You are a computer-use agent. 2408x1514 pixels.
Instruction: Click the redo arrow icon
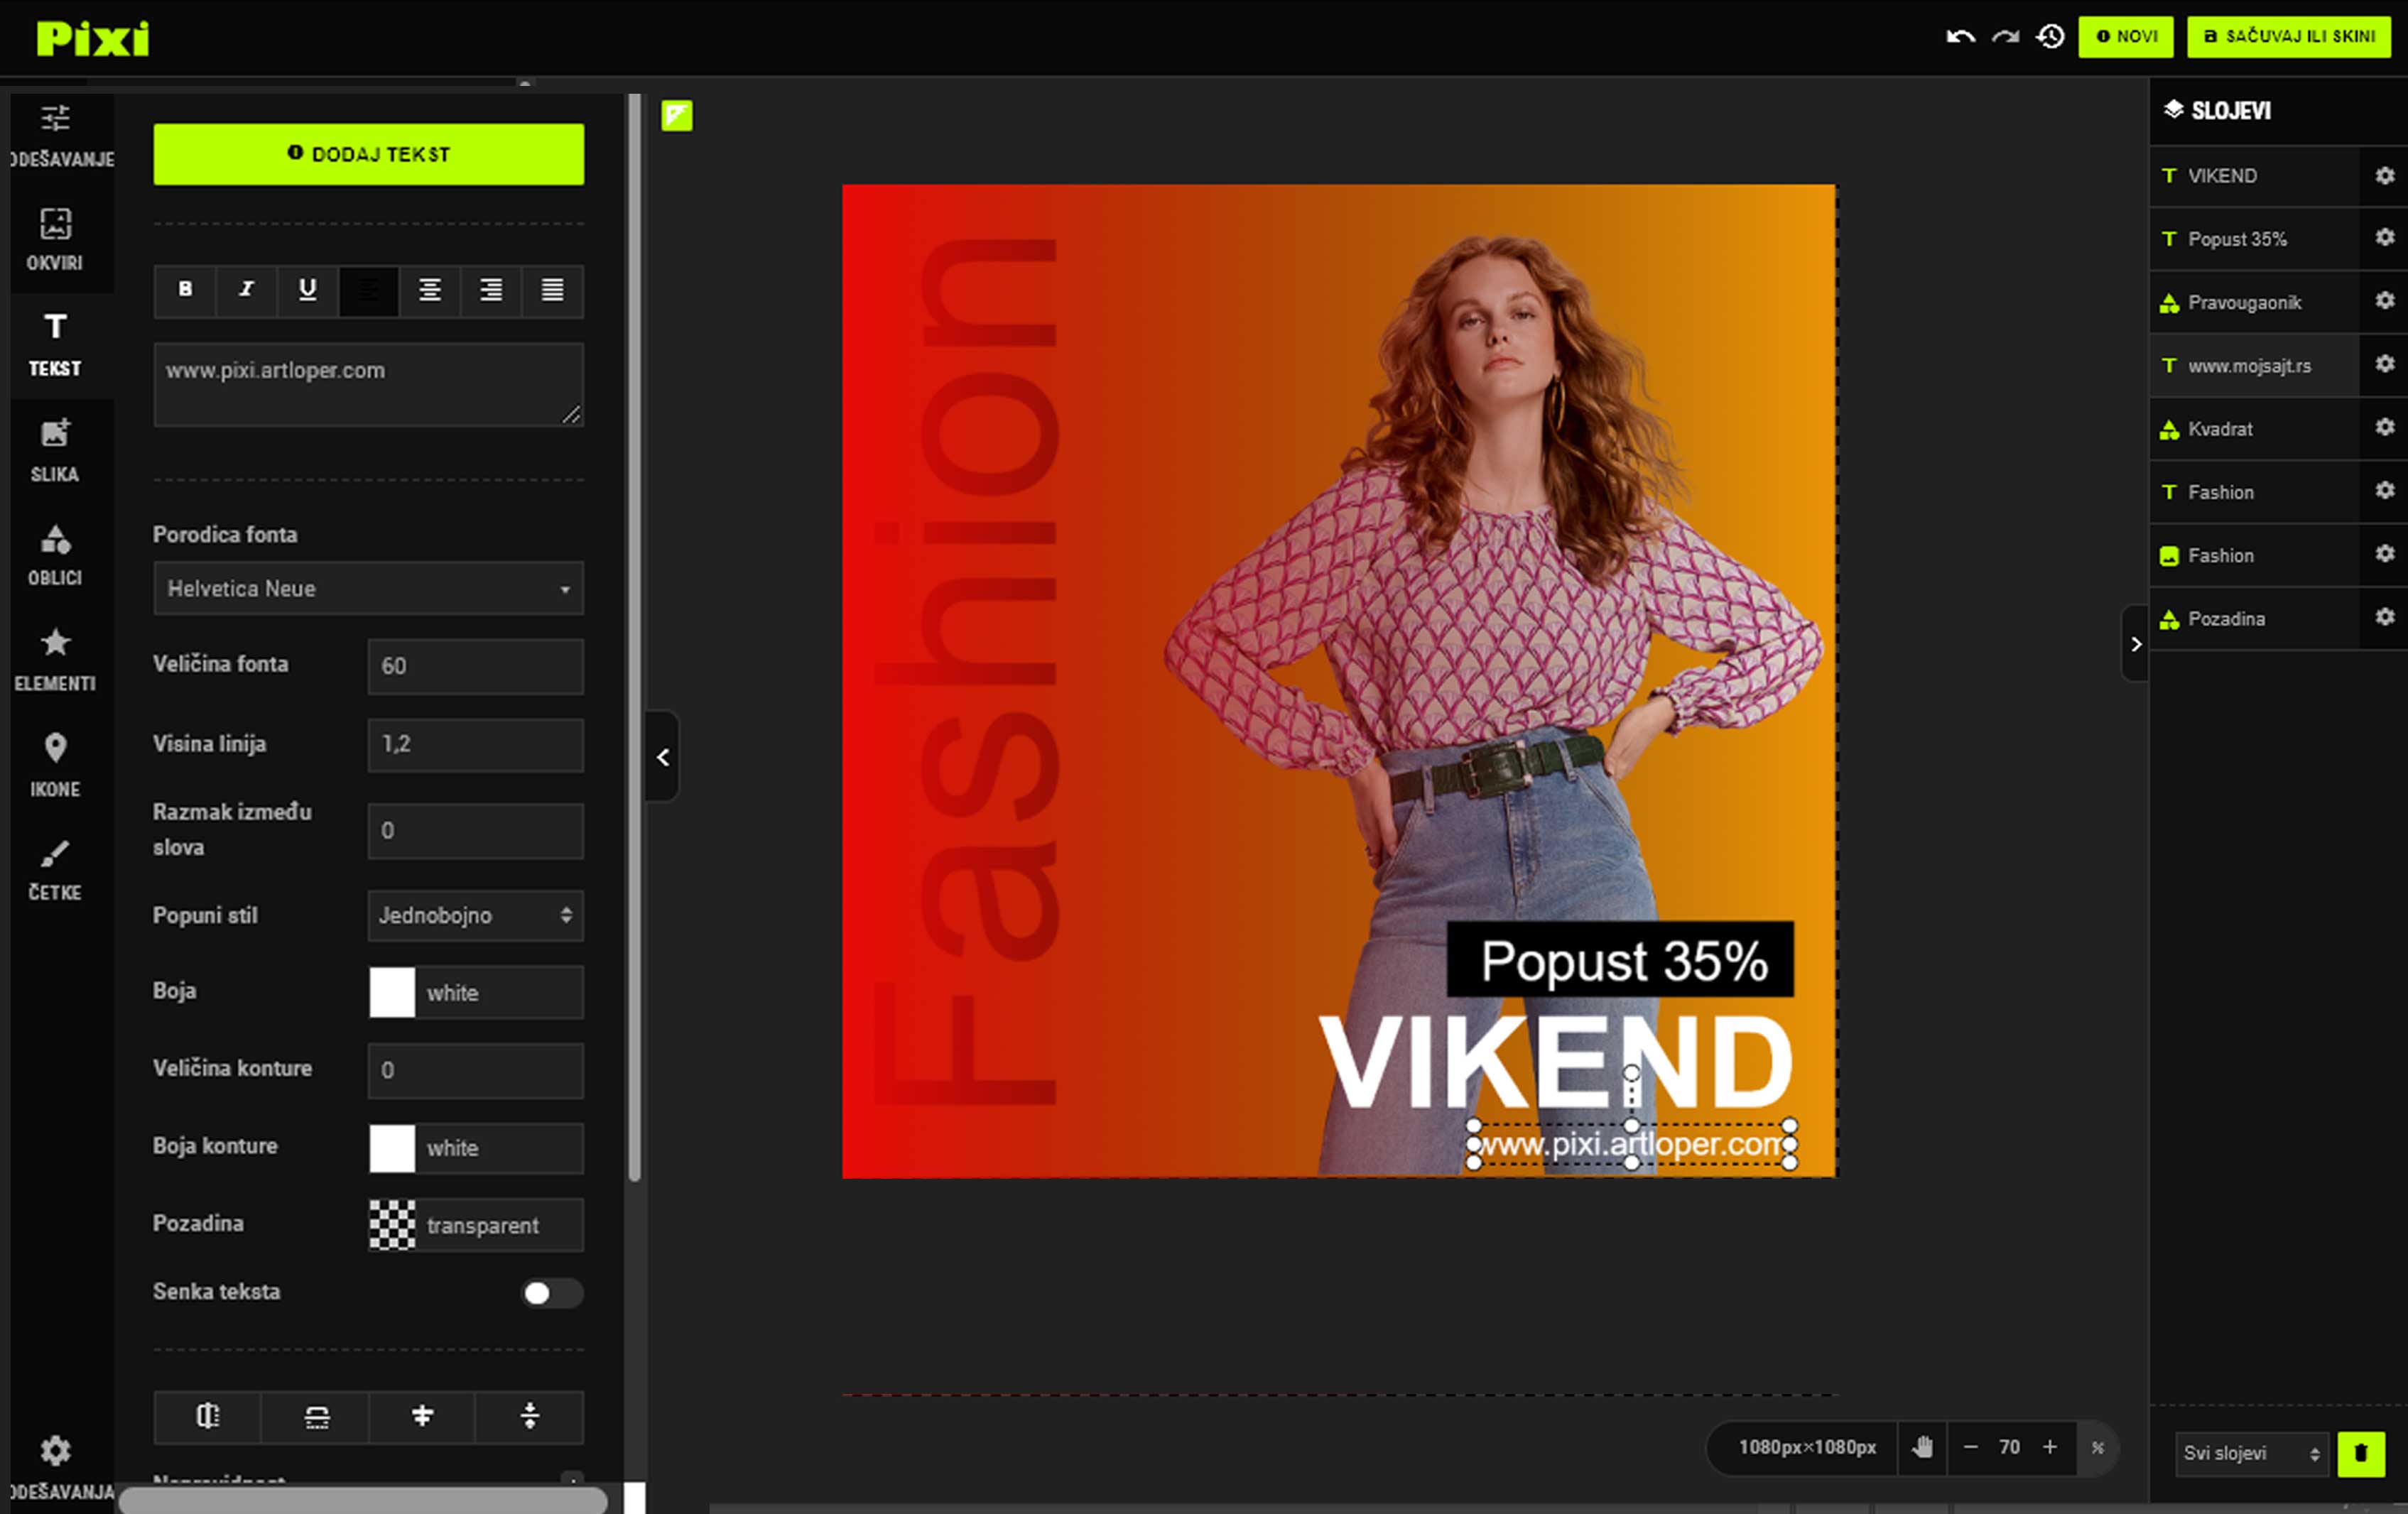pyautogui.click(x=2005, y=37)
